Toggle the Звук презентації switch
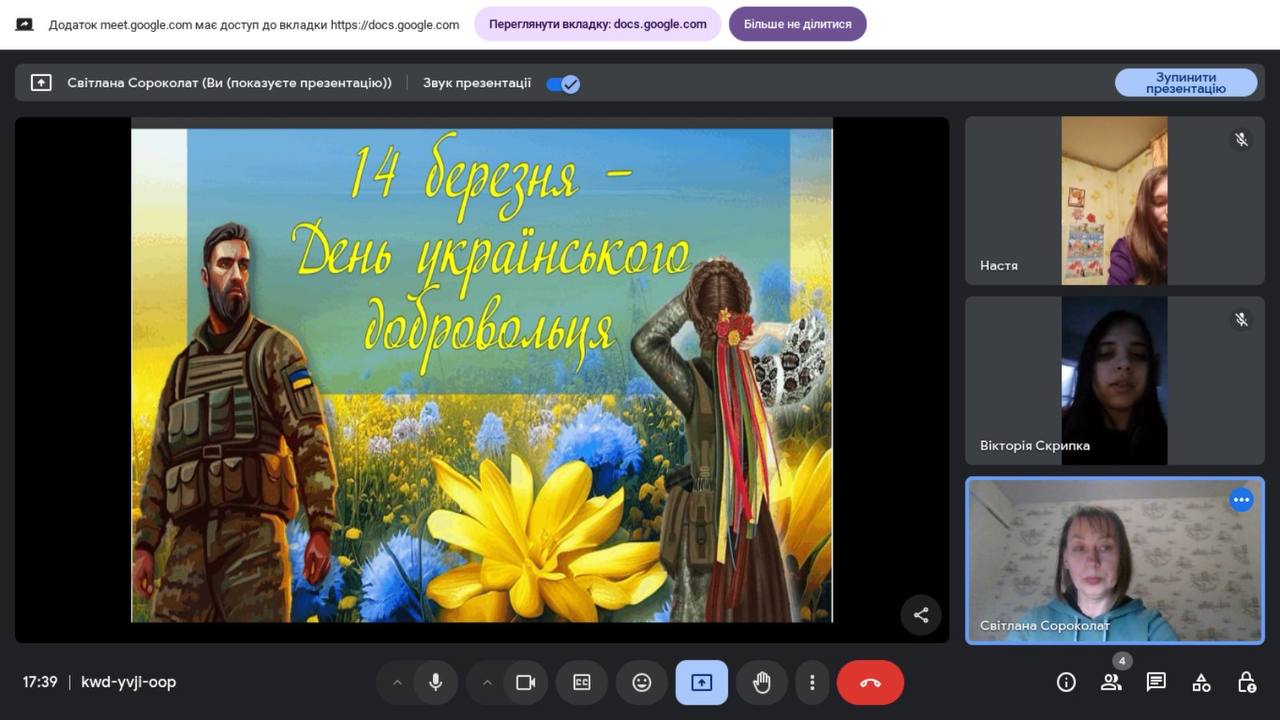1280x720 pixels. [563, 84]
